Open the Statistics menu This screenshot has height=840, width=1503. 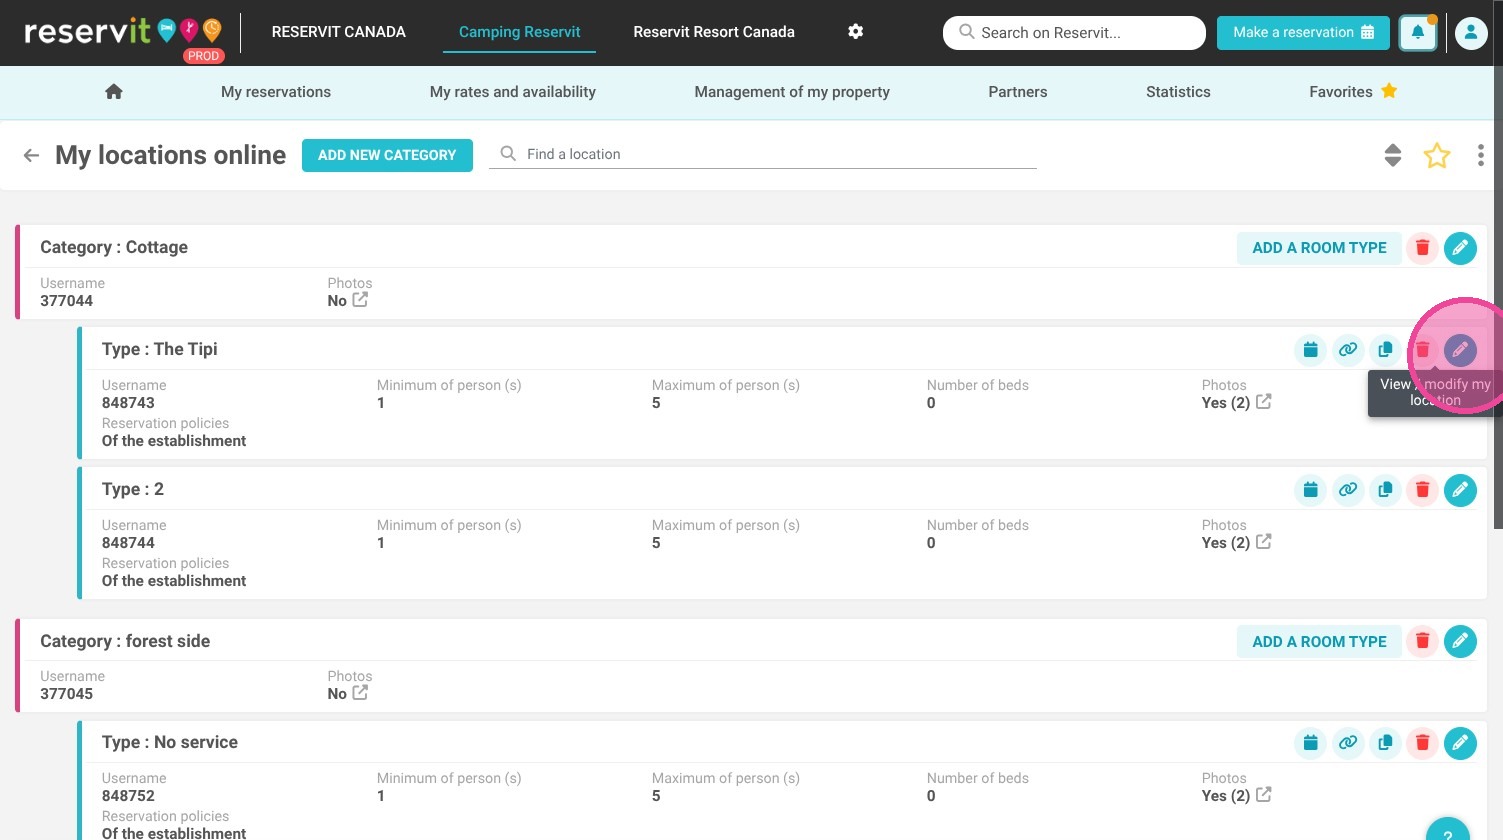1178,92
